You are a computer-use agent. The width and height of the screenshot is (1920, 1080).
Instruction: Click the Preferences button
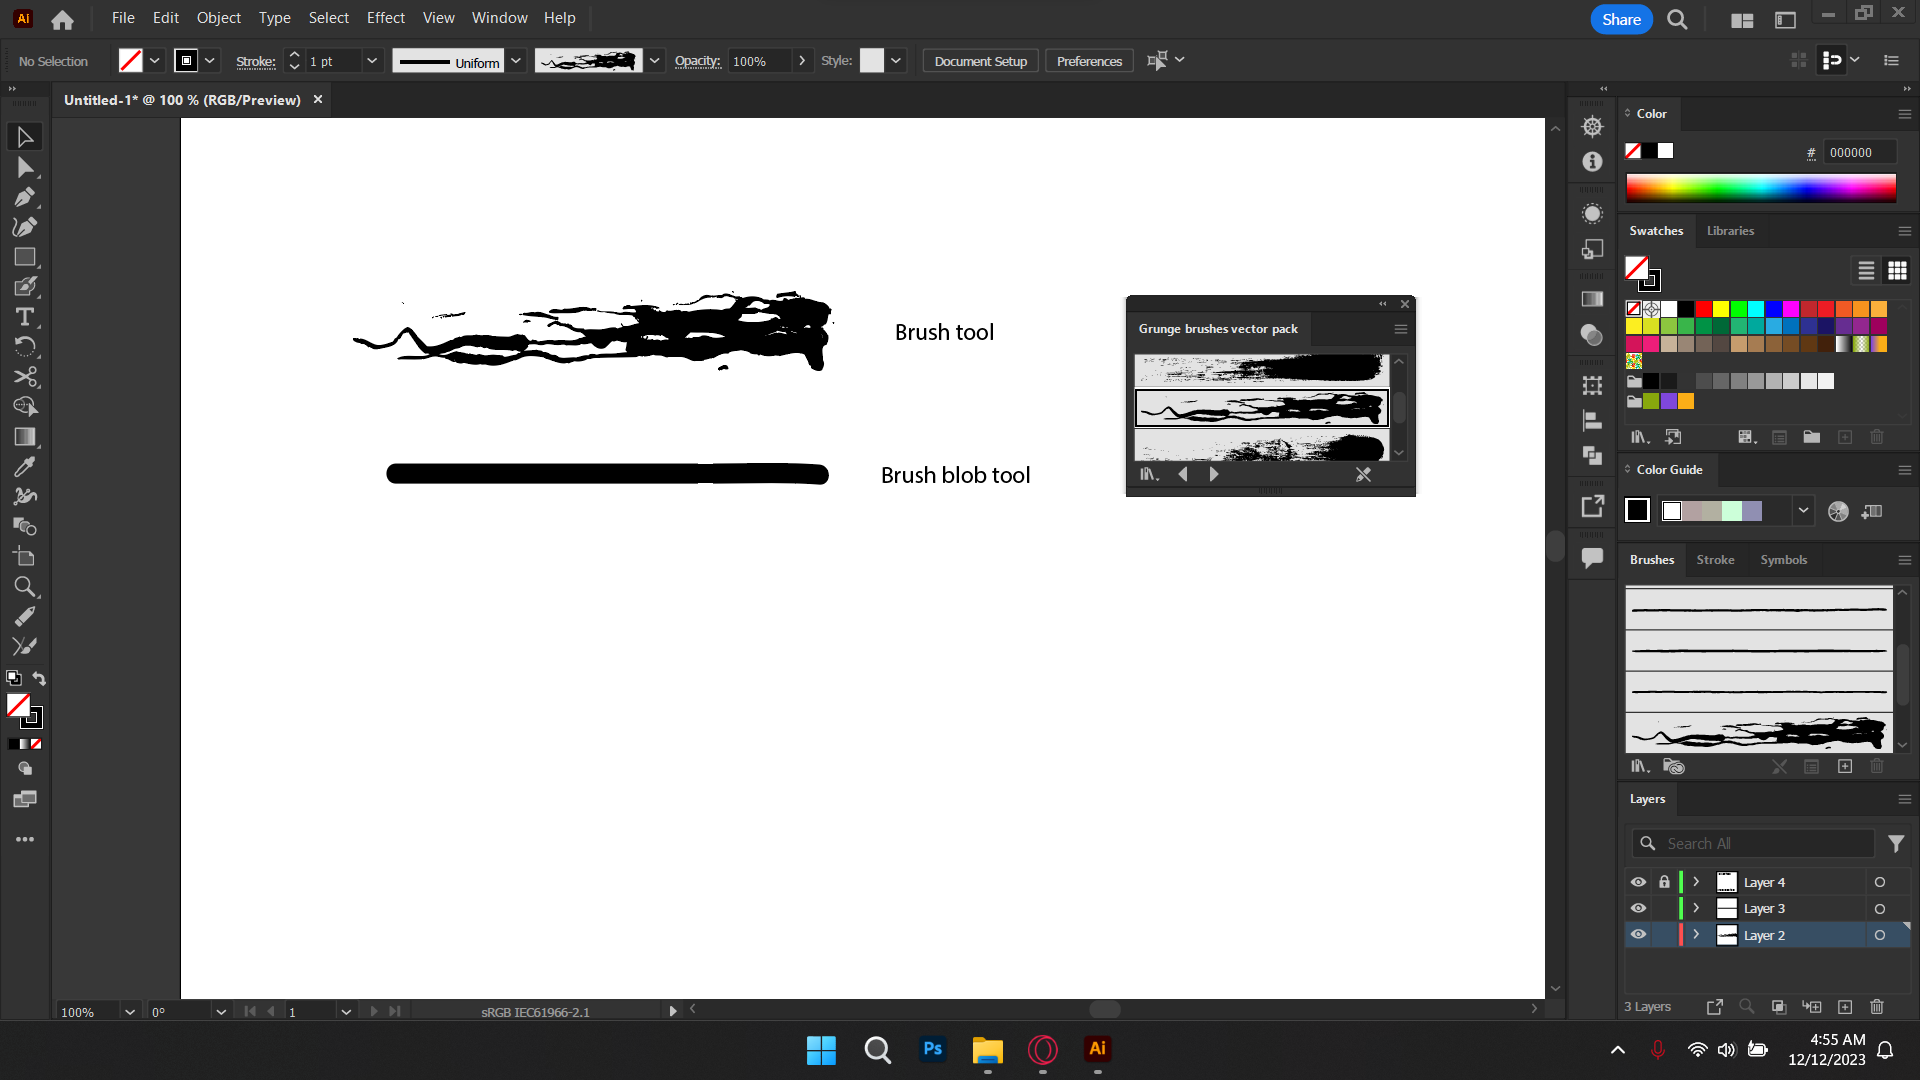pyautogui.click(x=1089, y=61)
